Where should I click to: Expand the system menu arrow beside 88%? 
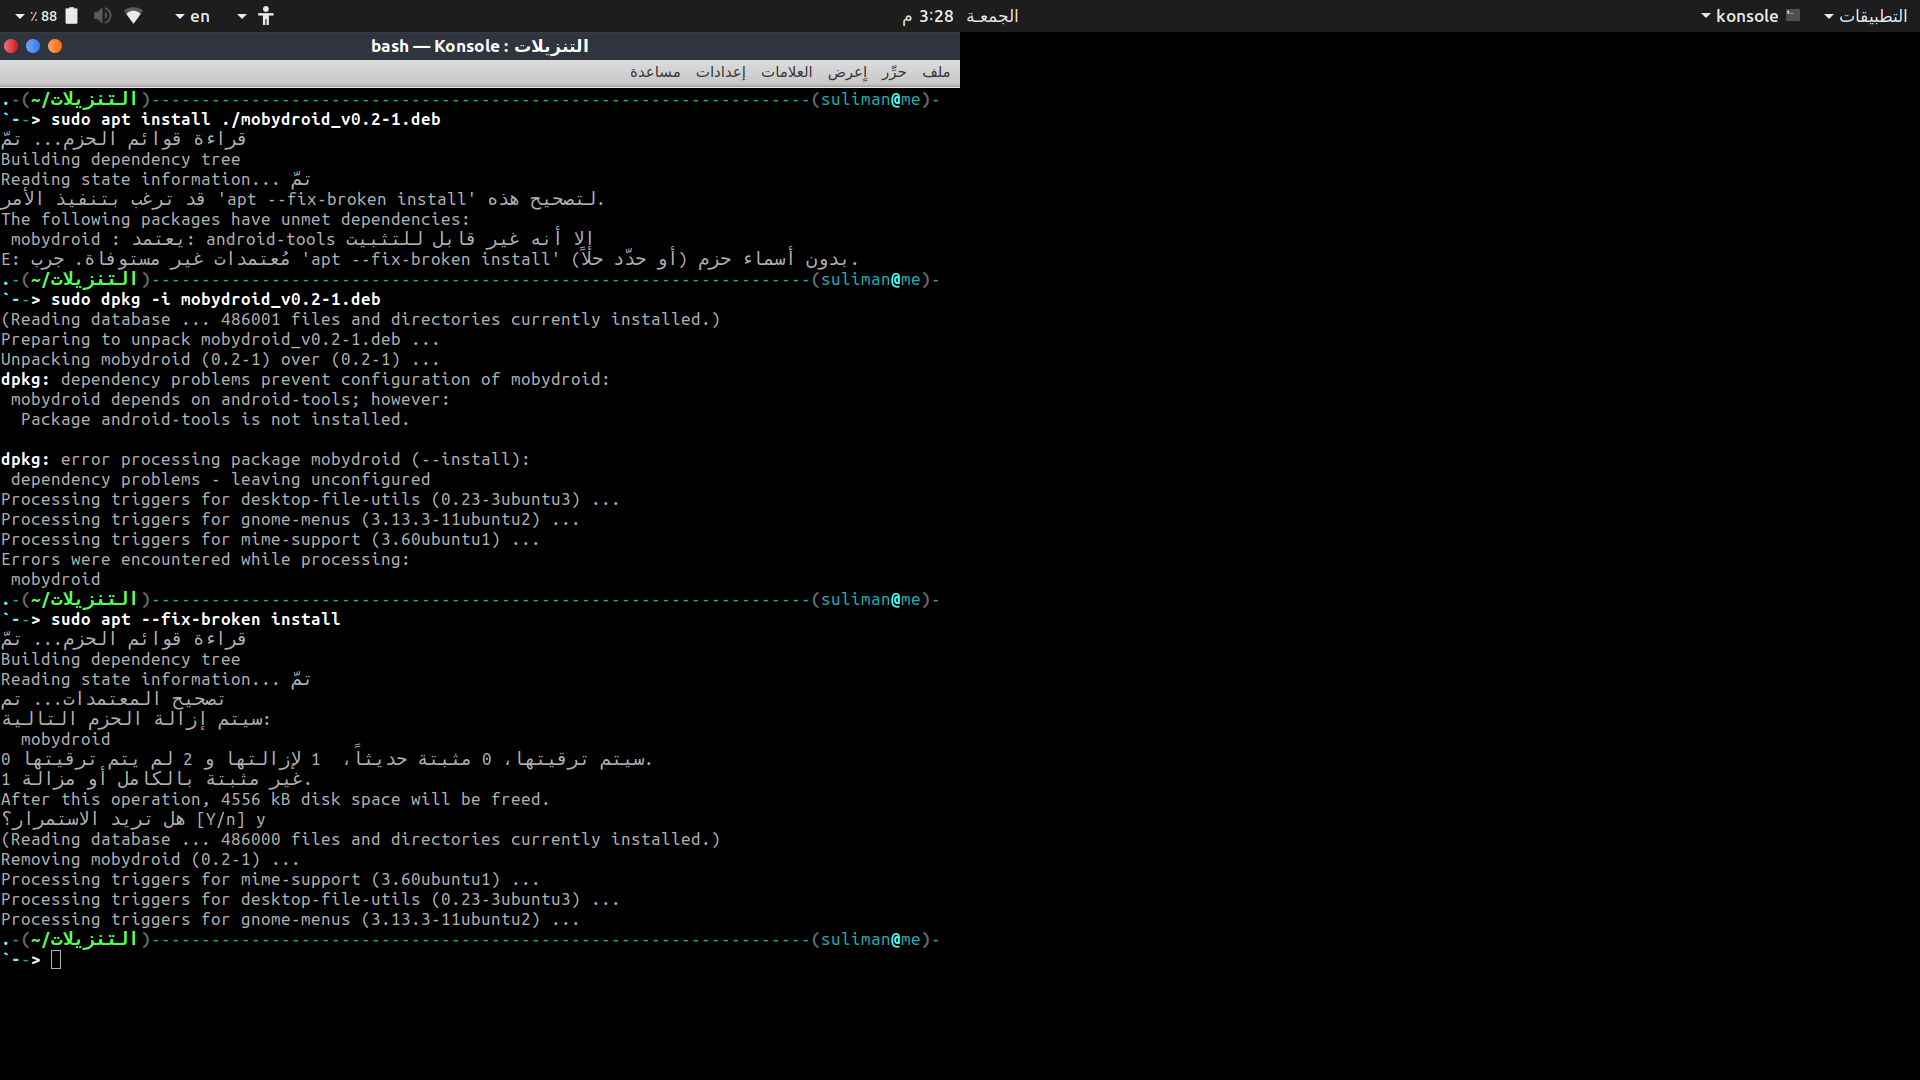[x=19, y=17]
